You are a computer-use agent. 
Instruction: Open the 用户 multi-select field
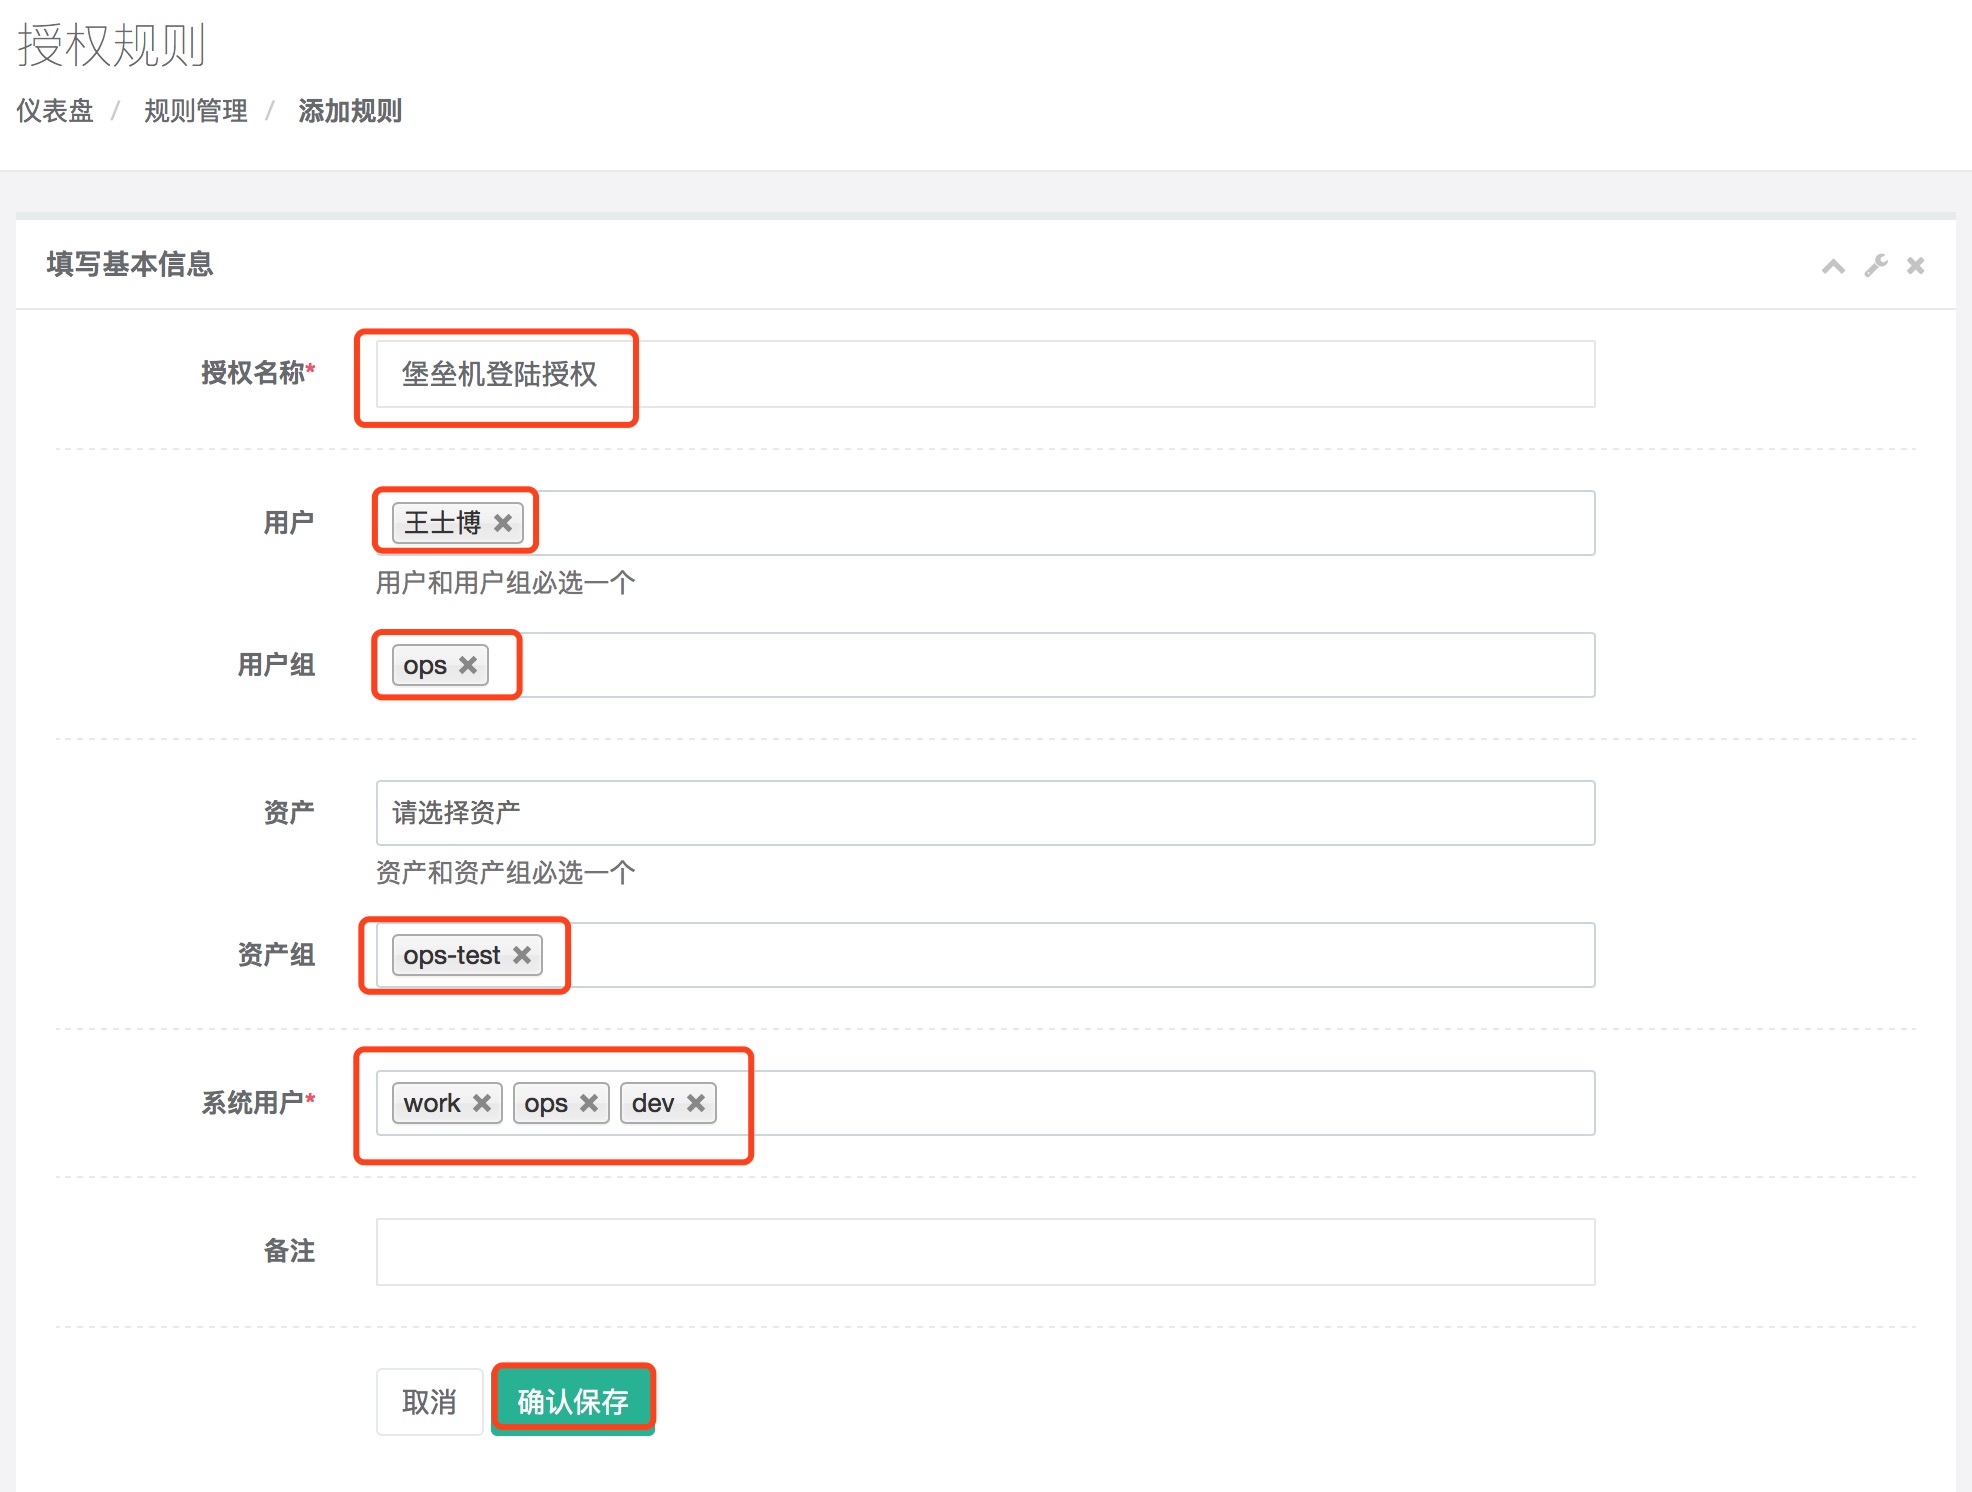1060,523
